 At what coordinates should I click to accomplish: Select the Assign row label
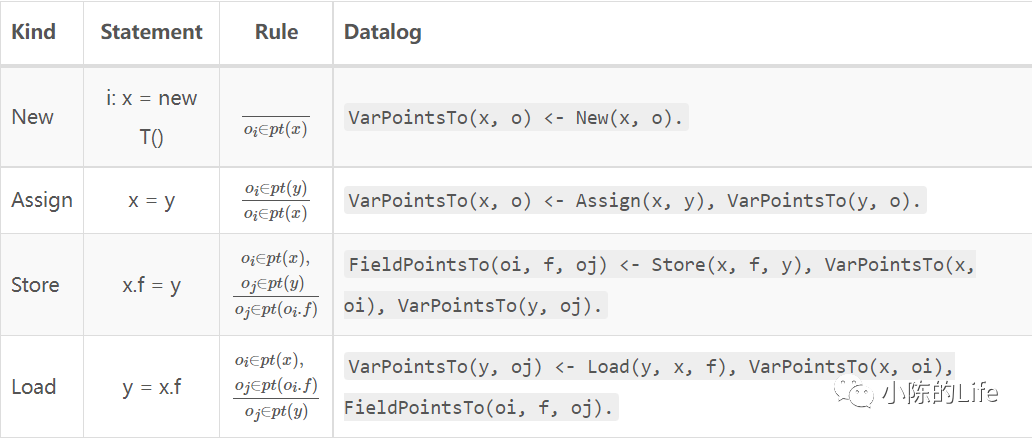coord(42,200)
